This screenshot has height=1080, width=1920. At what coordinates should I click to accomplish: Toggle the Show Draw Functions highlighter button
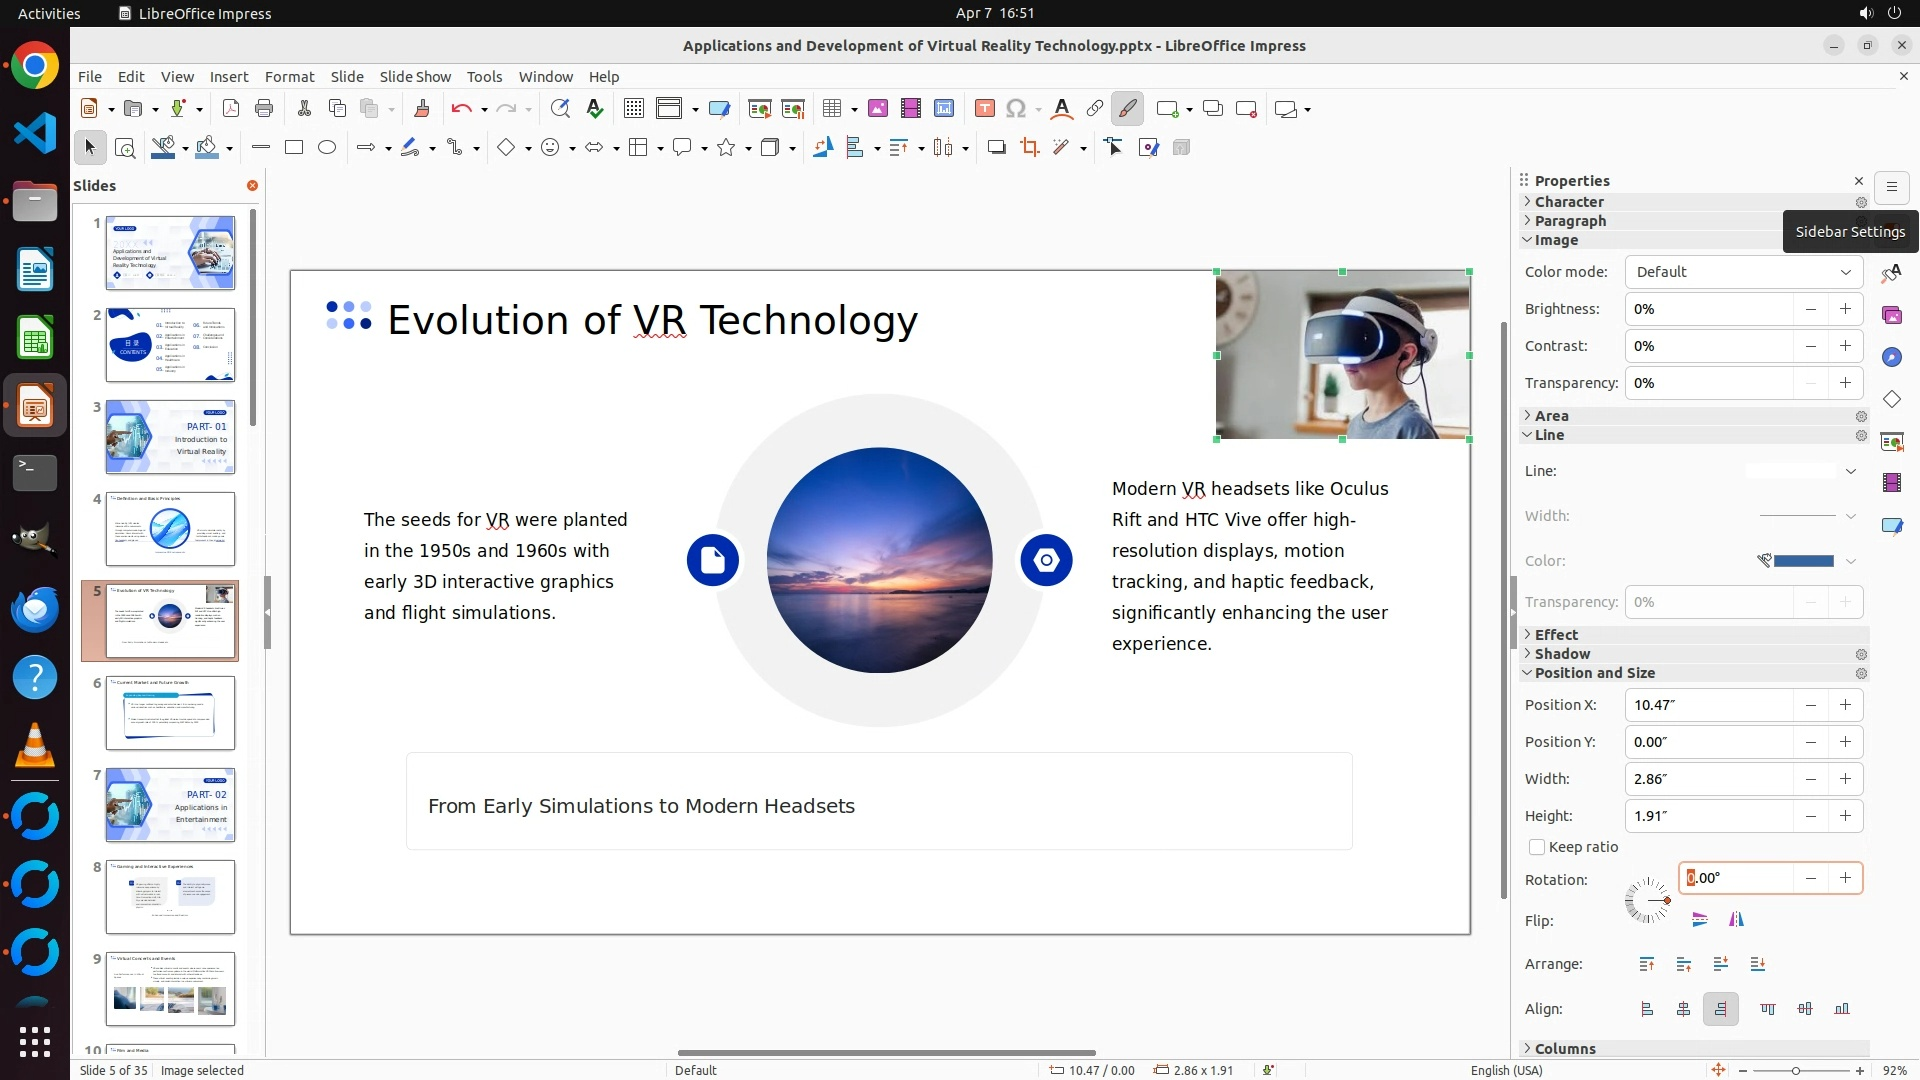click(1127, 109)
